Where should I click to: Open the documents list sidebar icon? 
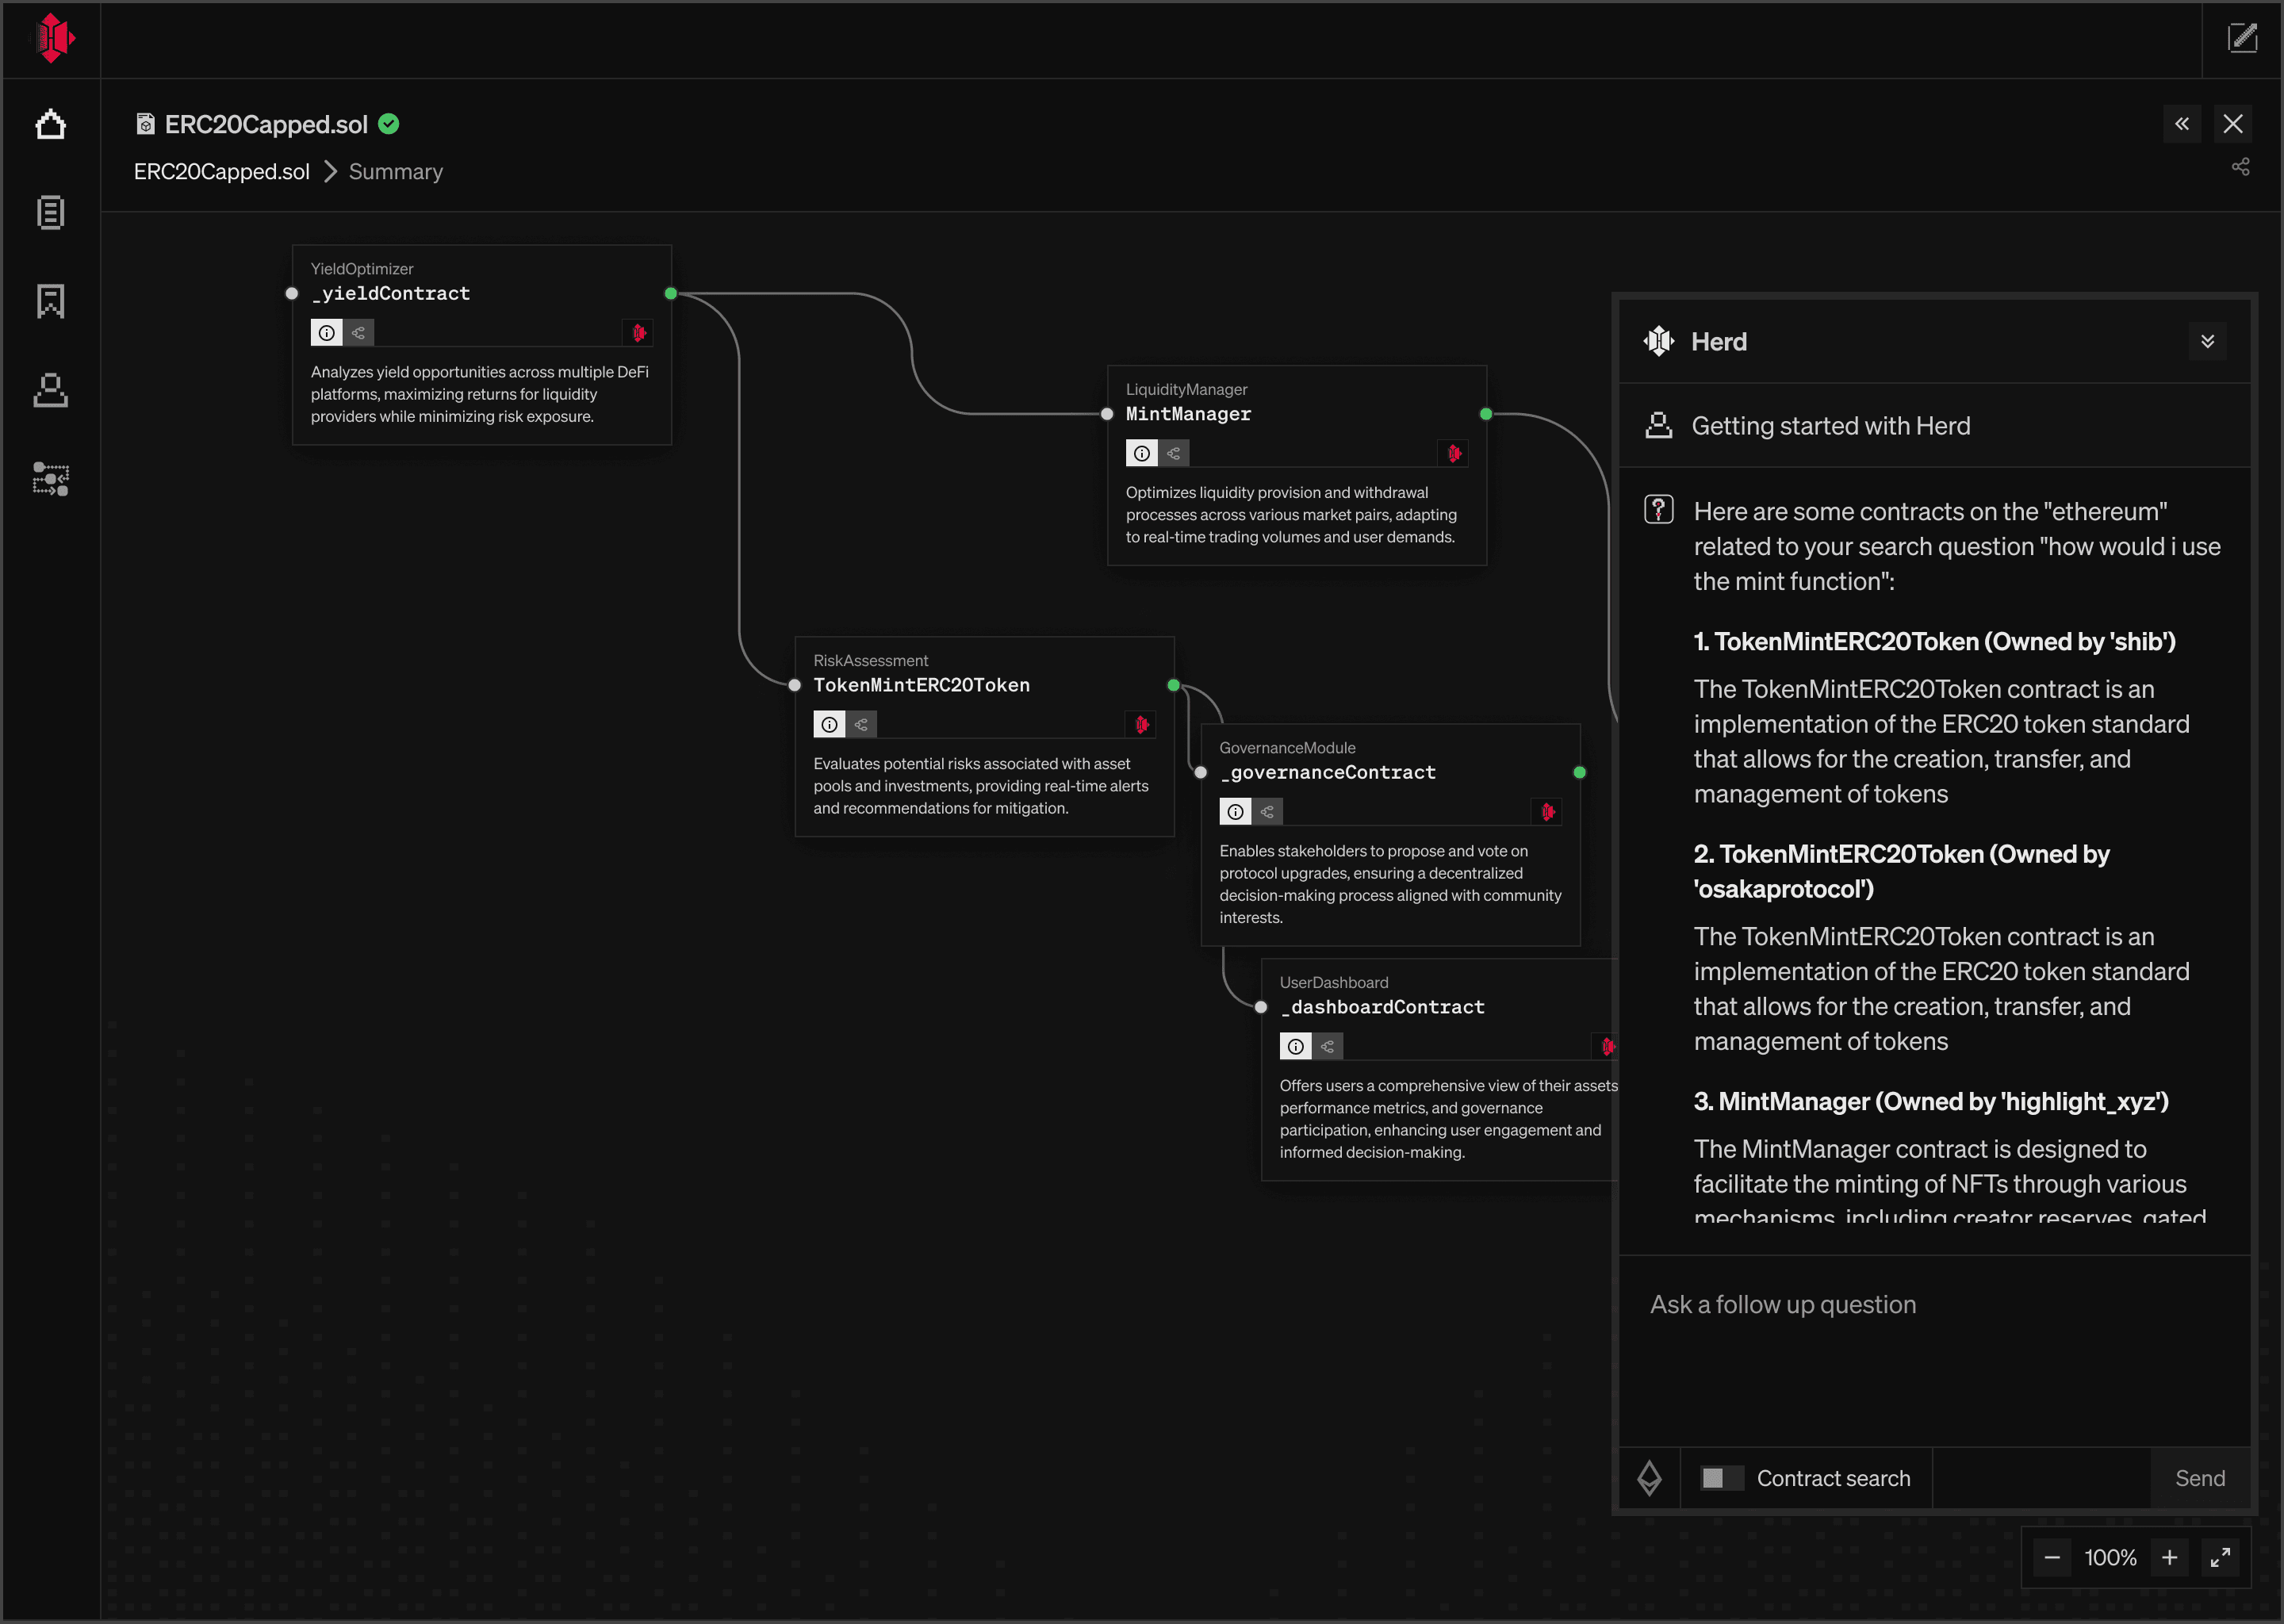pos(50,213)
